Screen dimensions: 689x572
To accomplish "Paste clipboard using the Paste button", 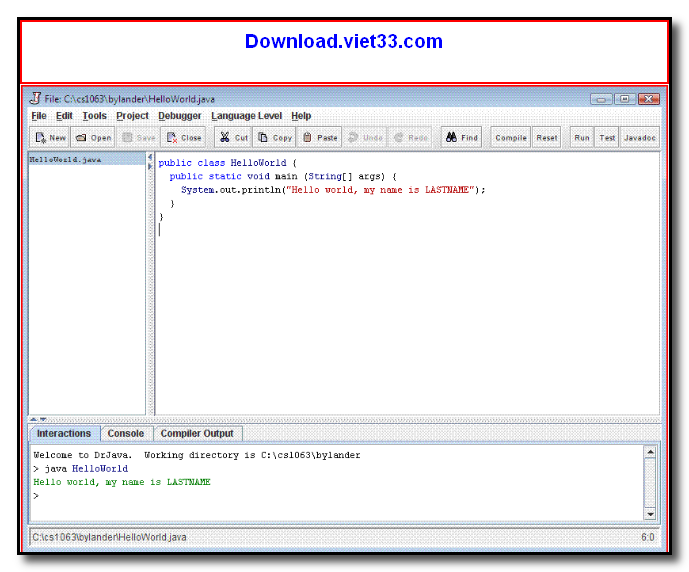I will tap(320, 138).
